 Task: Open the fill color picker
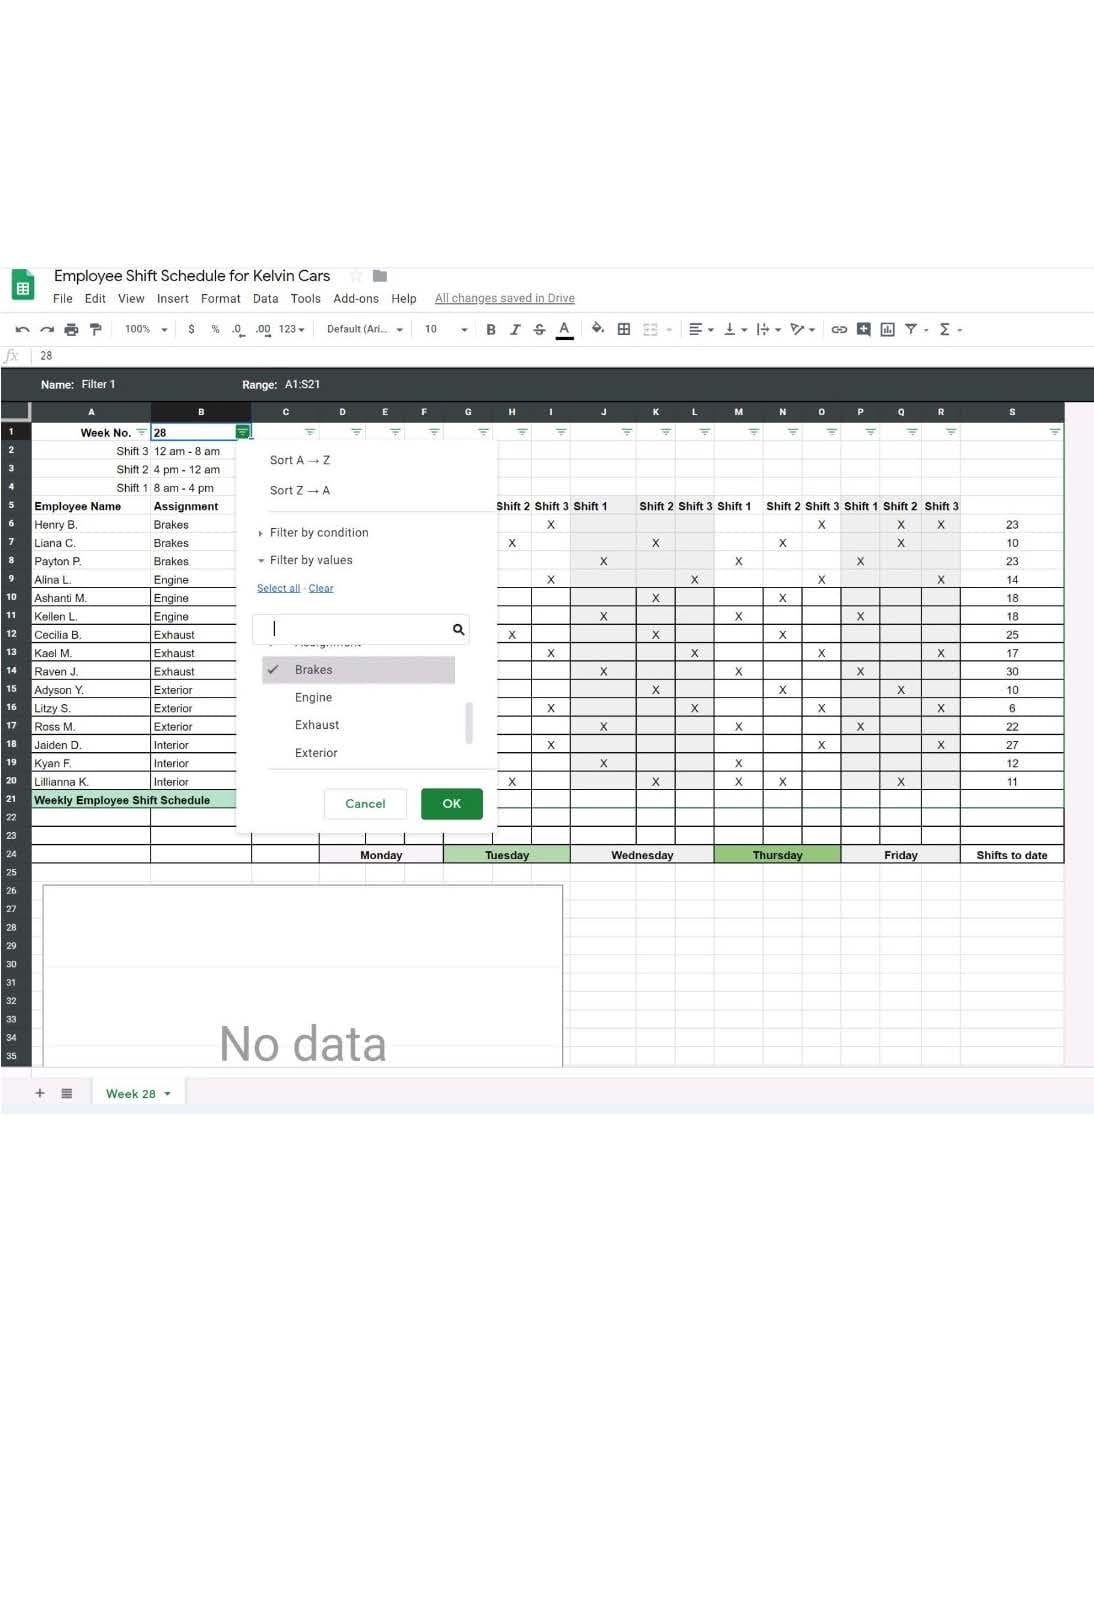[598, 329]
